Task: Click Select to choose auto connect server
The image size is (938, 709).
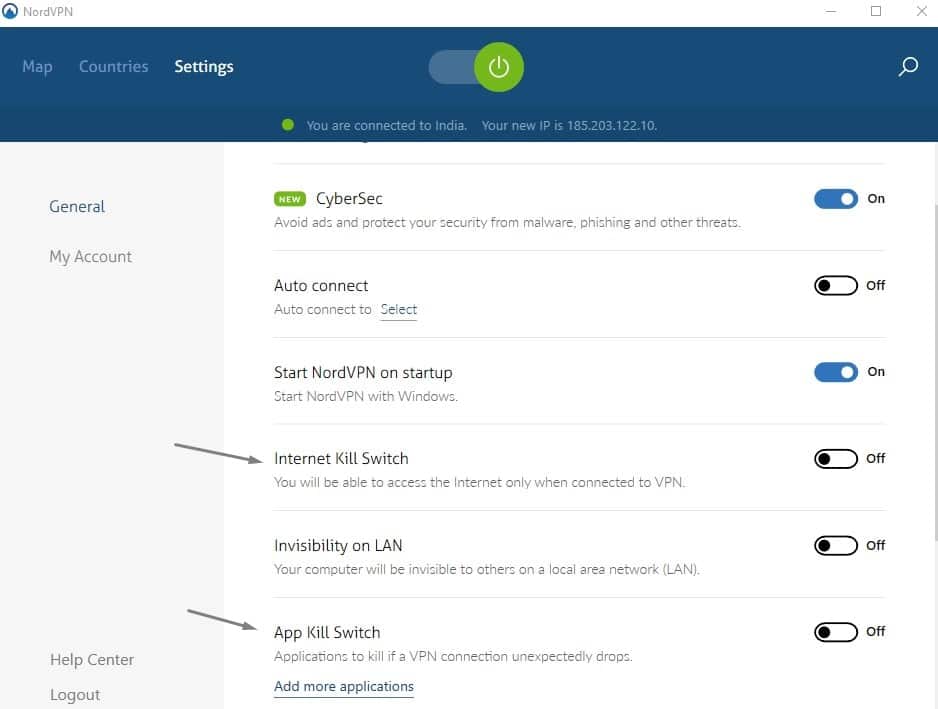Action: tap(398, 309)
